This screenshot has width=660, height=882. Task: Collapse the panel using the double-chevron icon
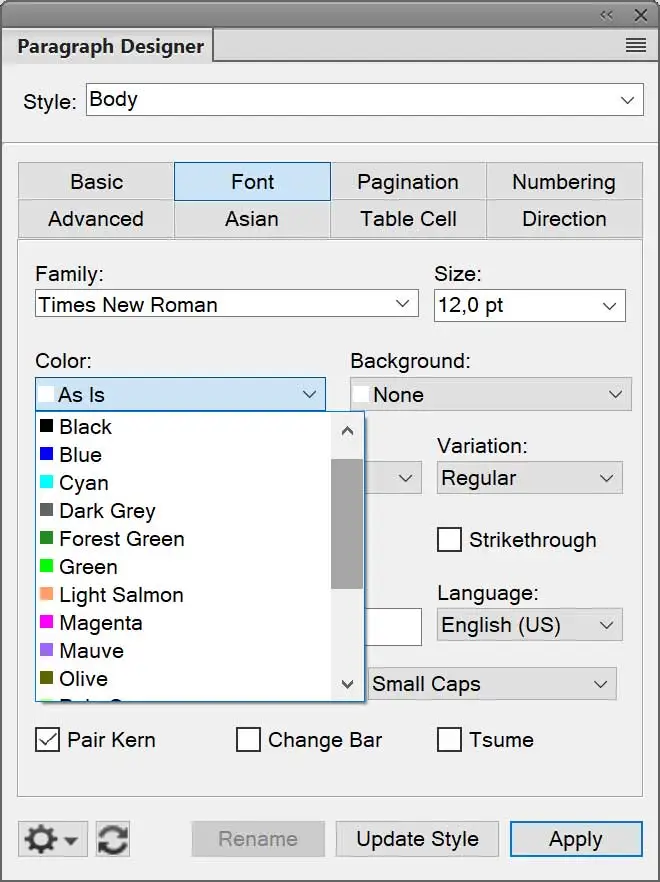coord(606,15)
